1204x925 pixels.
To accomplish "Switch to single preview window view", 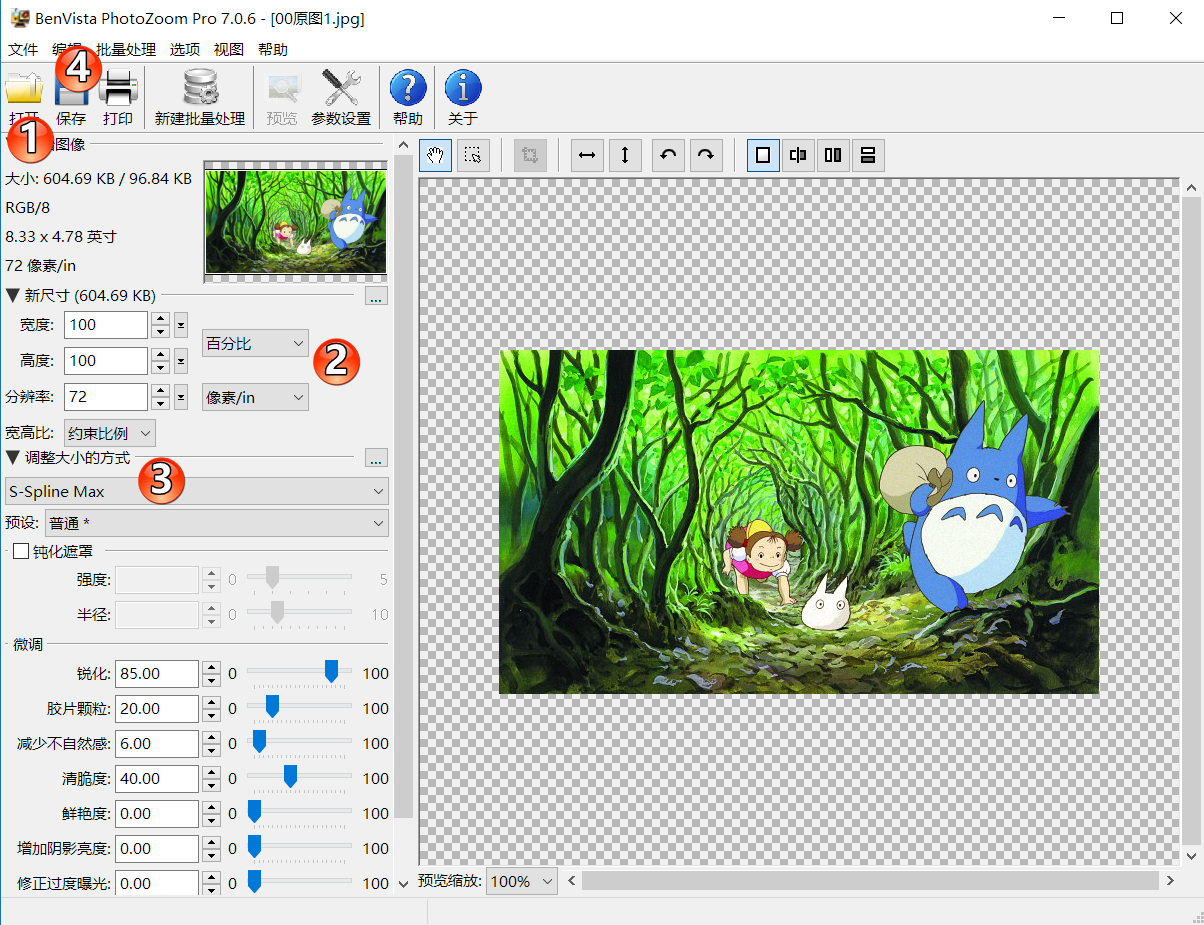I will coord(763,155).
